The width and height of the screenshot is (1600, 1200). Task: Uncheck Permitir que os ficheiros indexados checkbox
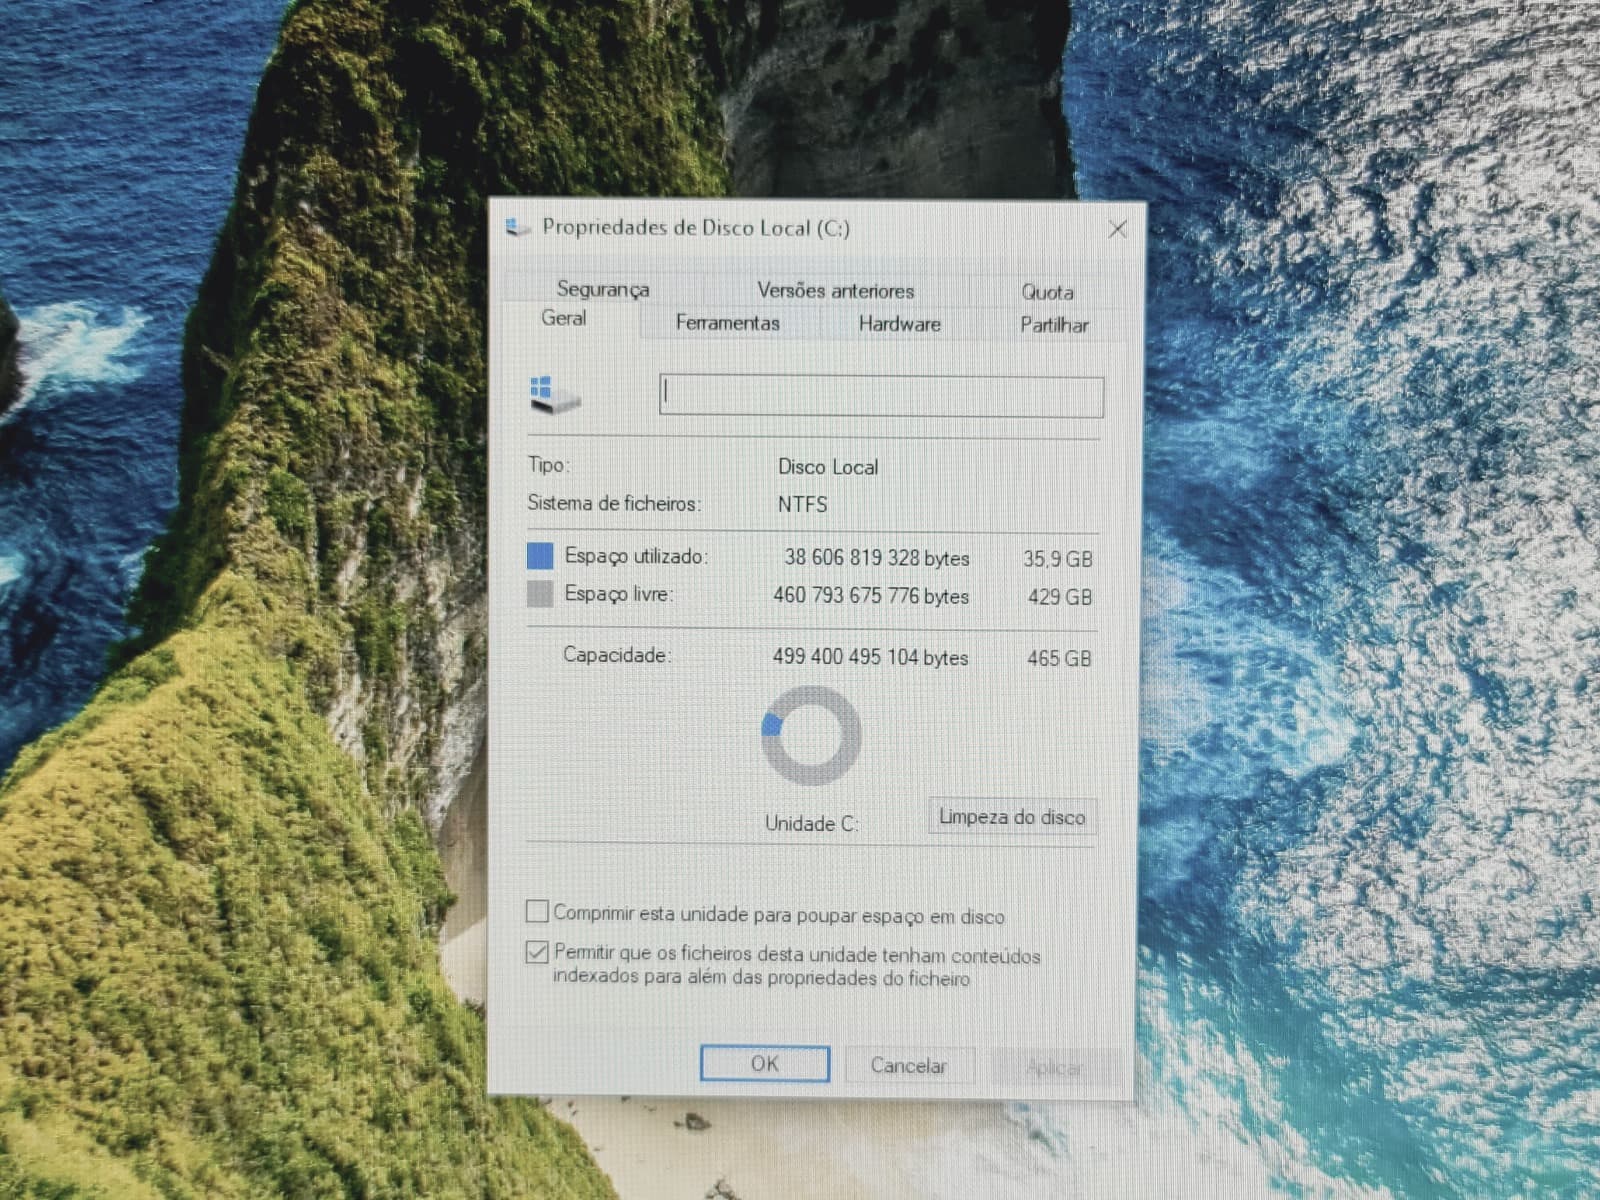(x=537, y=951)
